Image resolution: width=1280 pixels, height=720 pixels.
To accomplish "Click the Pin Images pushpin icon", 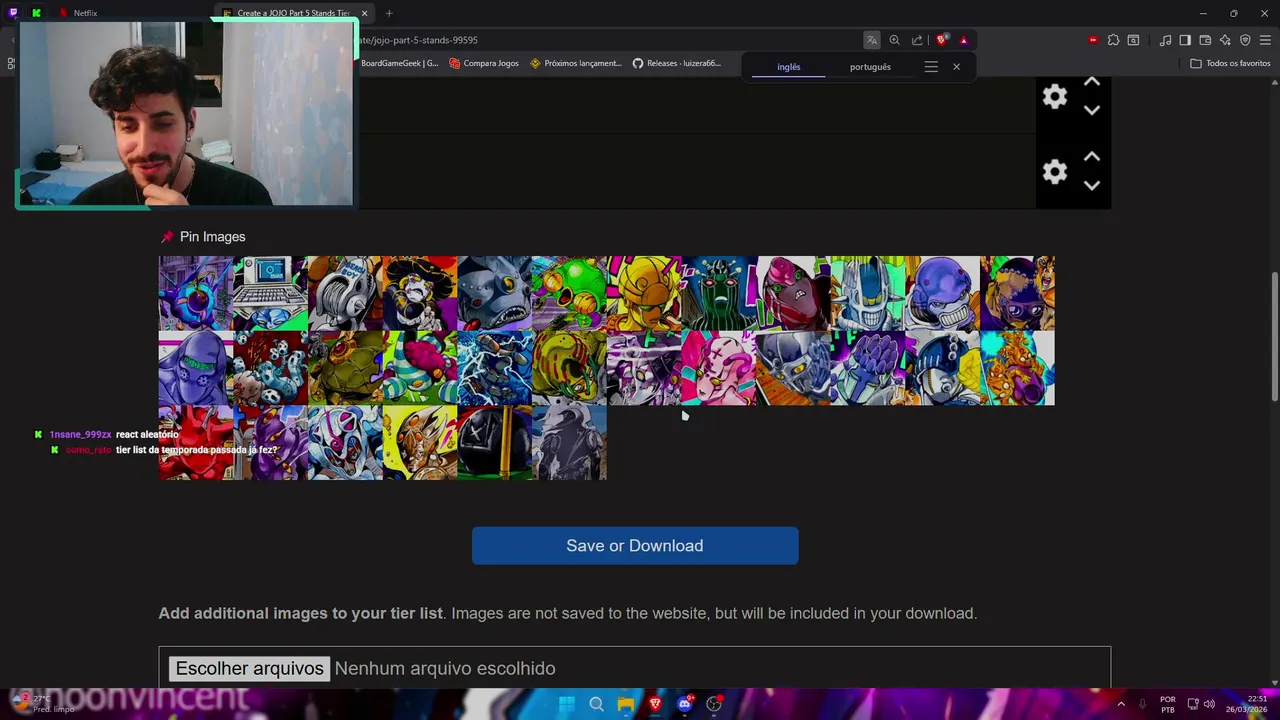I will coord(167,237).
